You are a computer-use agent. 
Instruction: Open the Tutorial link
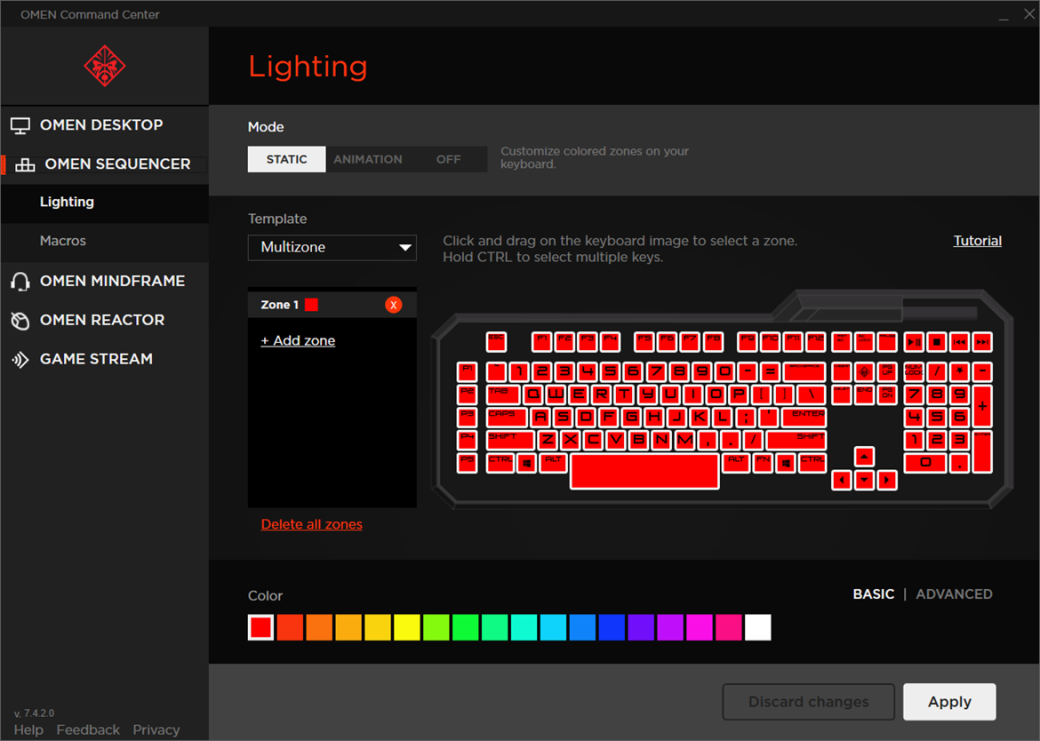[x=977, y=241]
